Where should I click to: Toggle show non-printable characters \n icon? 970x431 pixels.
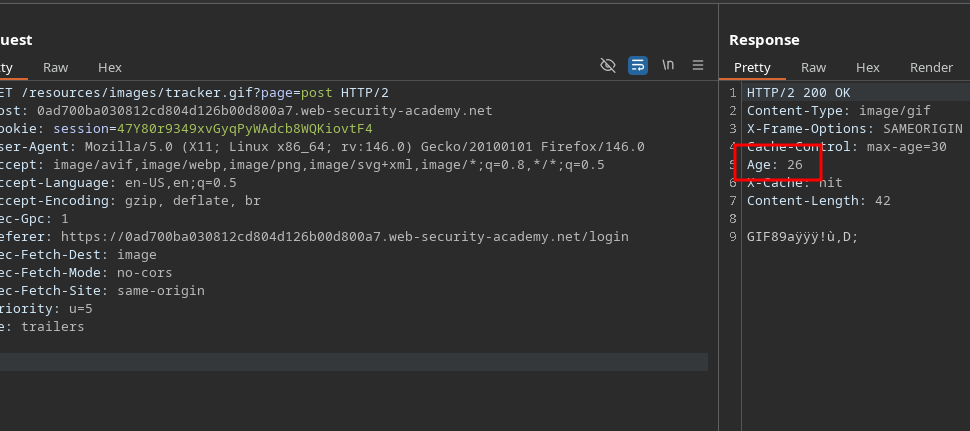[668, 65]
